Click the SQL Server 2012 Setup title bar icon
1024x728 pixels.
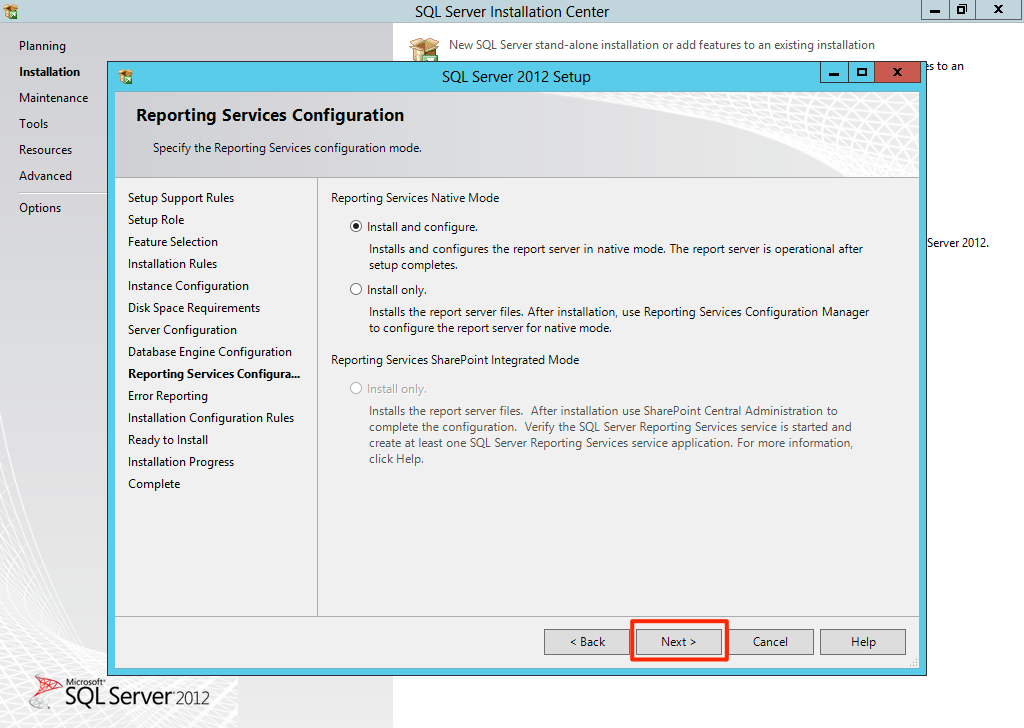click(126, 77)
